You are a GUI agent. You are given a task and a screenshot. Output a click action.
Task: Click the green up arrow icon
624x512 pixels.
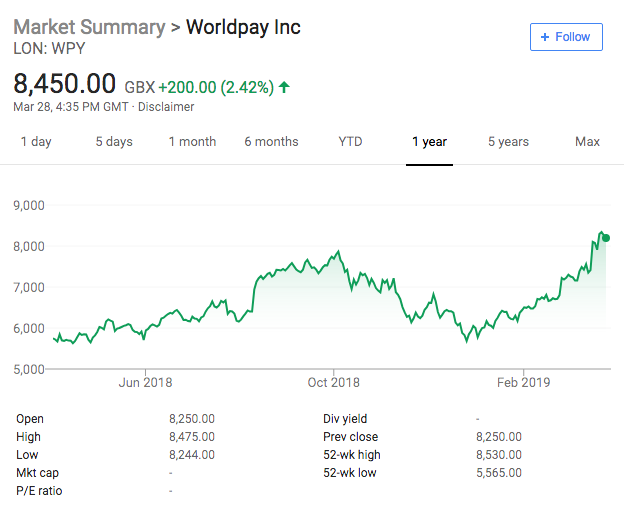284,87
